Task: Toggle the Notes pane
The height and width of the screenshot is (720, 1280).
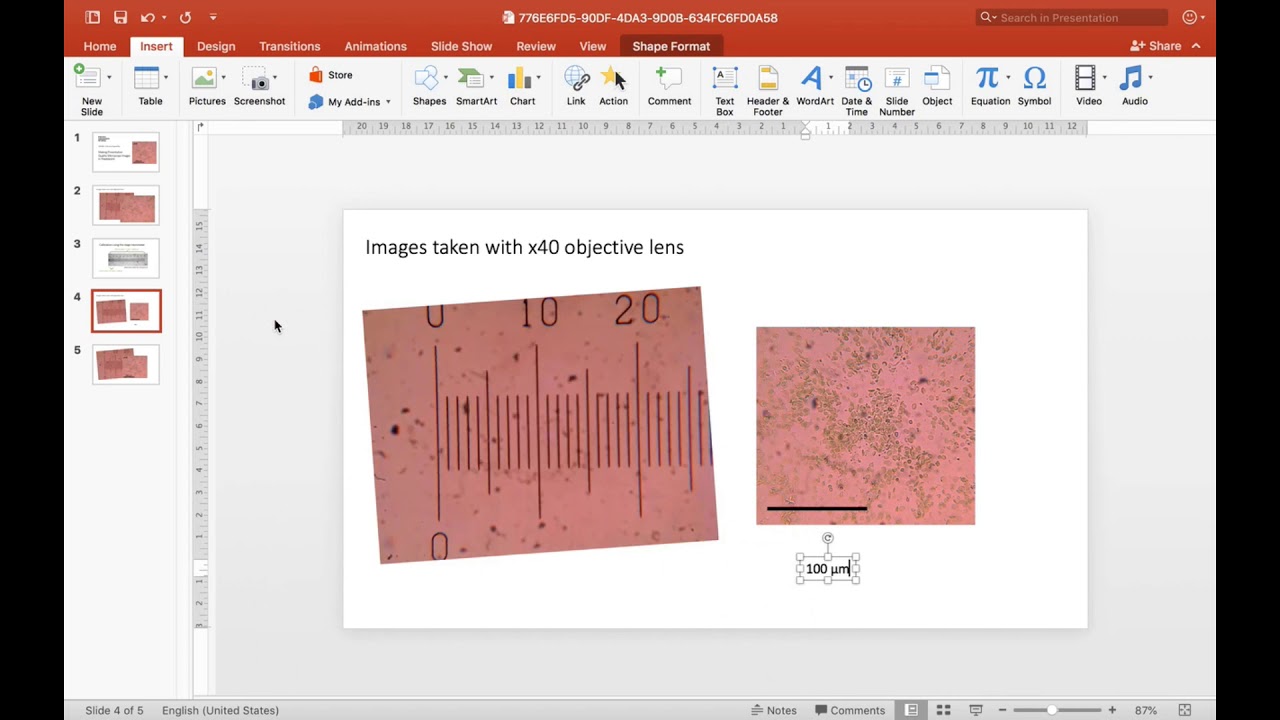Action: coord(774,710)
